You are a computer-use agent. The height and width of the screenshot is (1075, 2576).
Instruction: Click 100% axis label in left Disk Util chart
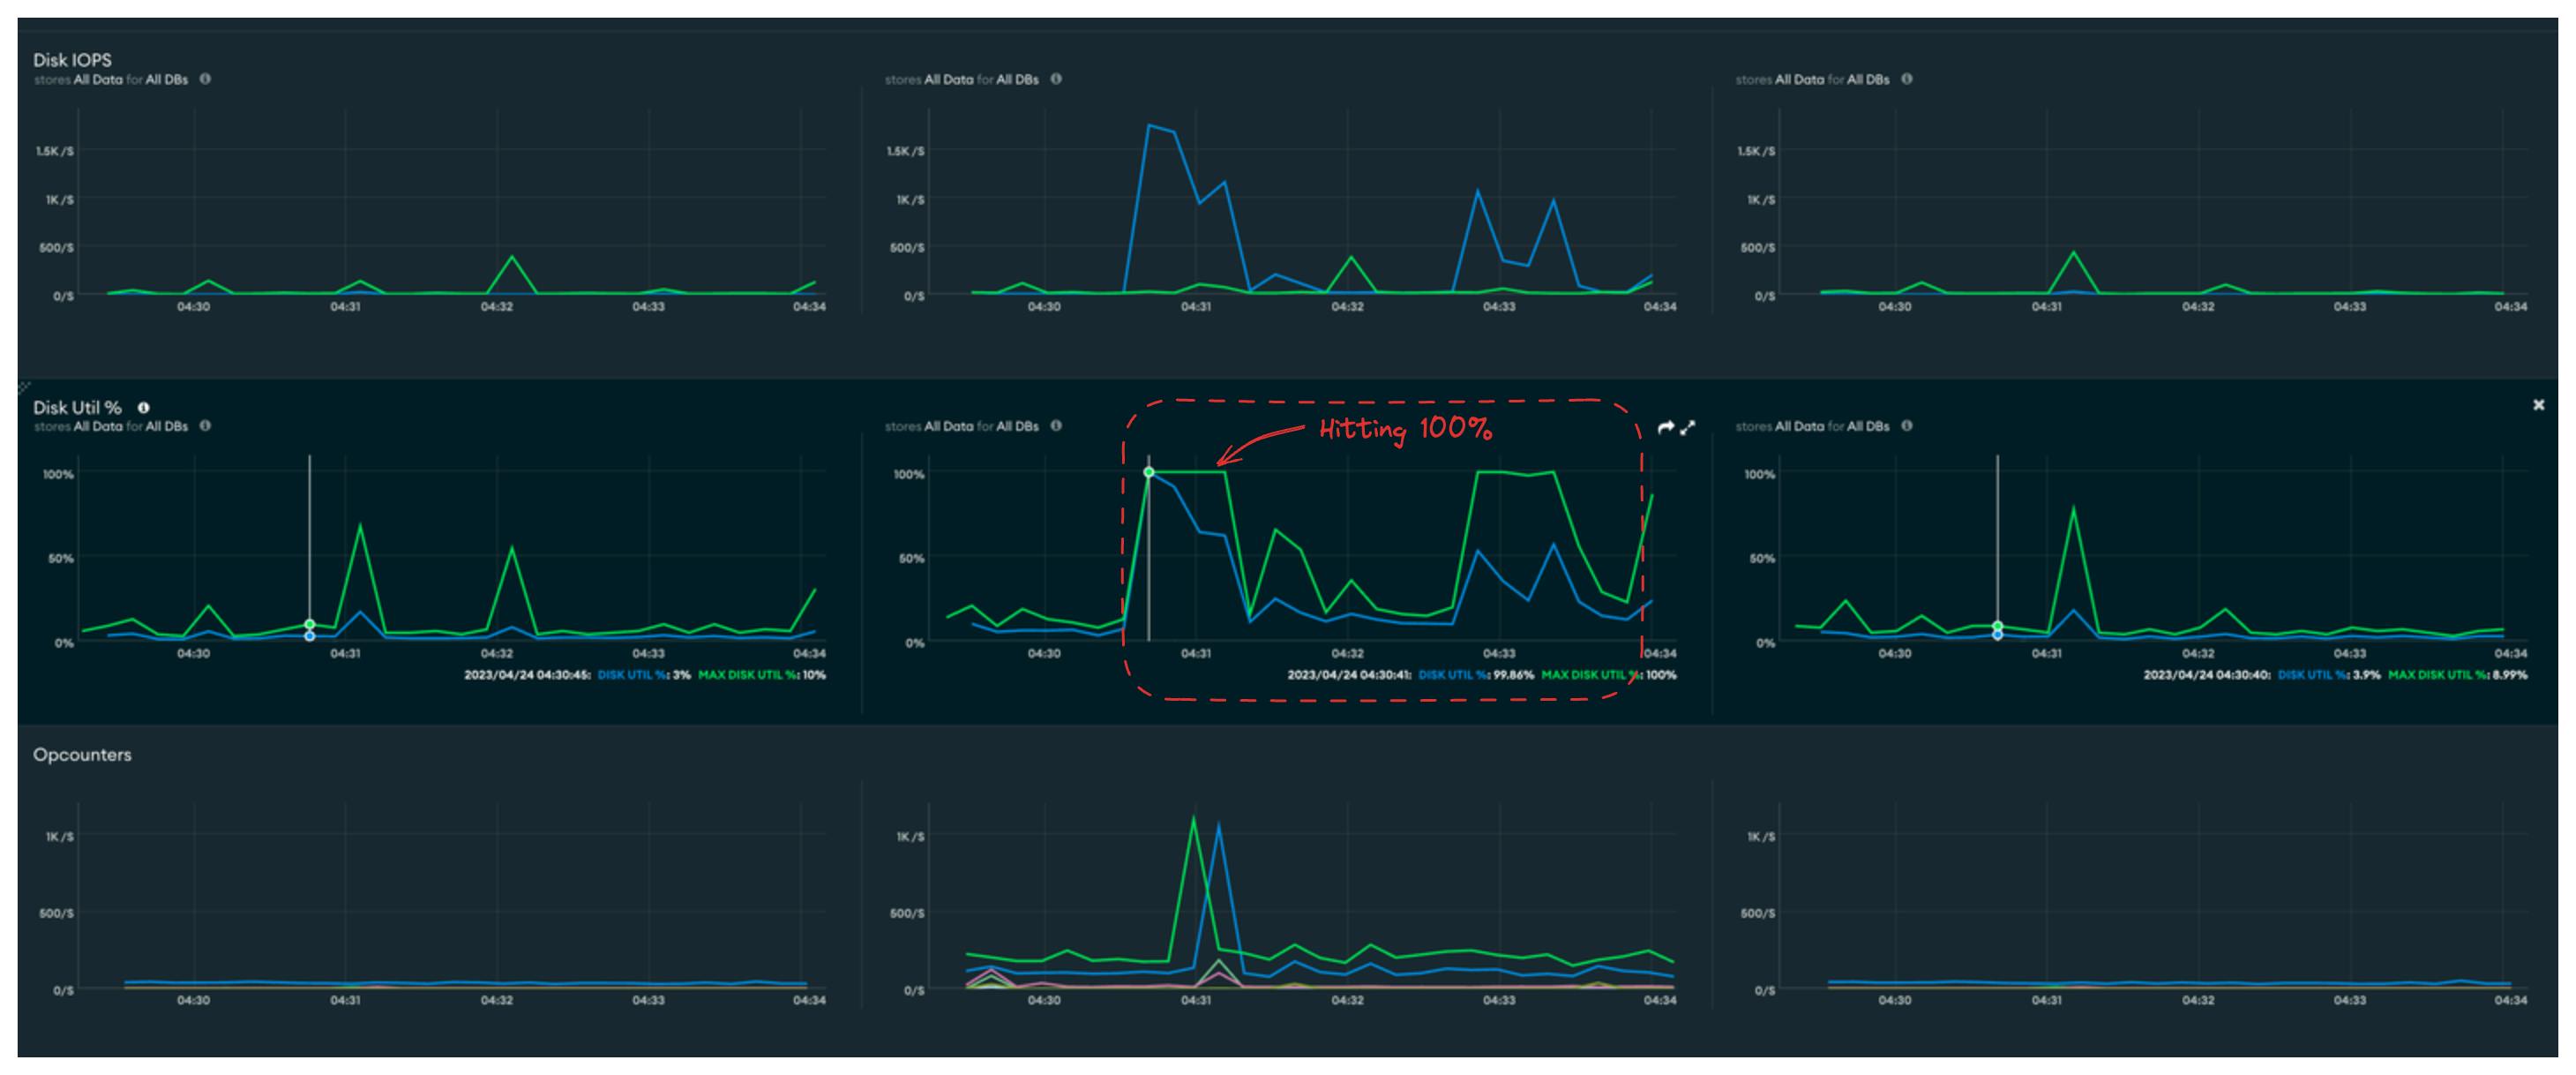(x=58, y=474)
